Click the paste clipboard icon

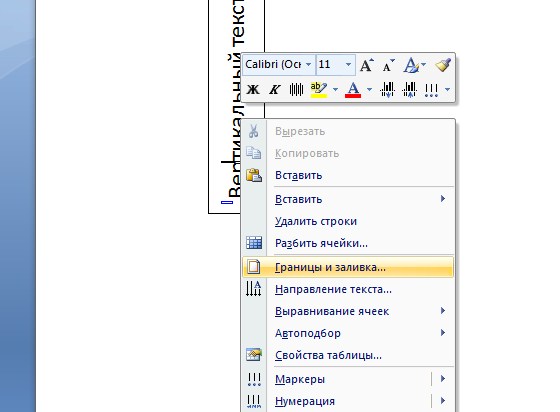point(254,175)
